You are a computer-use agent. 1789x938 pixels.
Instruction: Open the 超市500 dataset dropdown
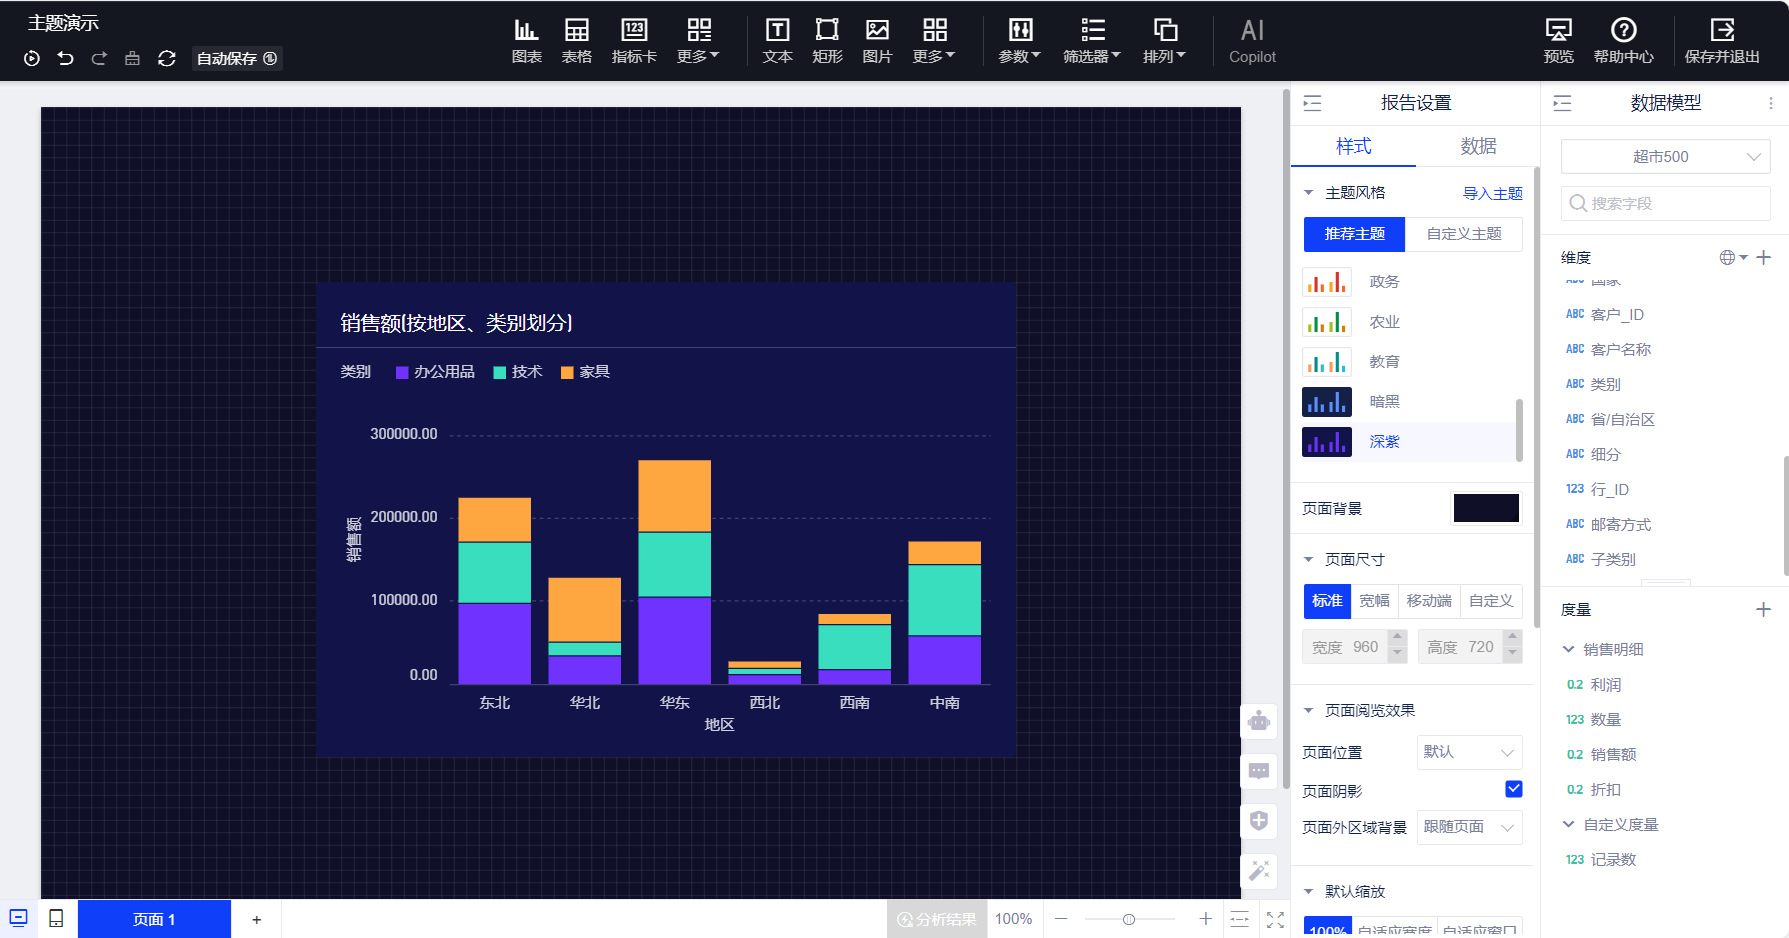pos(1665,157)
